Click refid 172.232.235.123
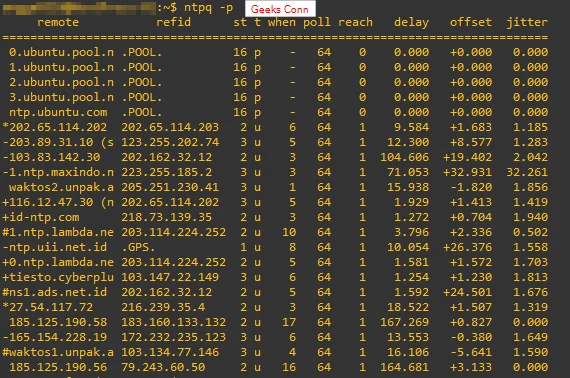570x378 pixels. coord(173,337)
